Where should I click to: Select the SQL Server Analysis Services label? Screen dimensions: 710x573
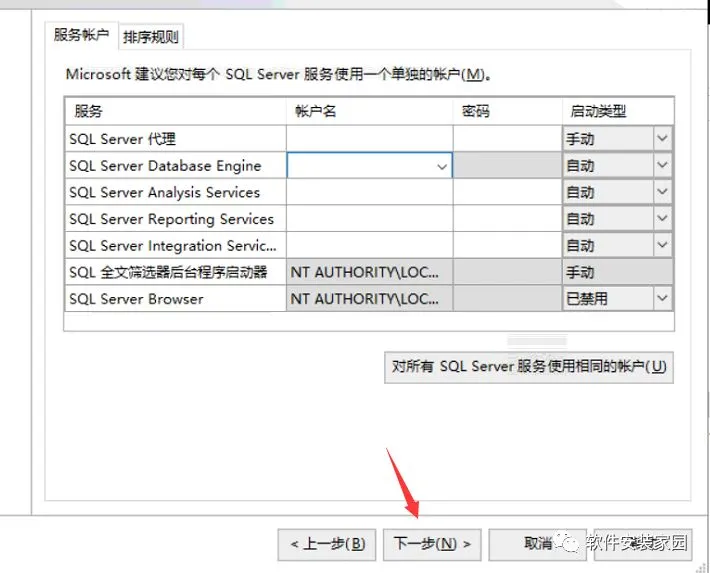164,193
